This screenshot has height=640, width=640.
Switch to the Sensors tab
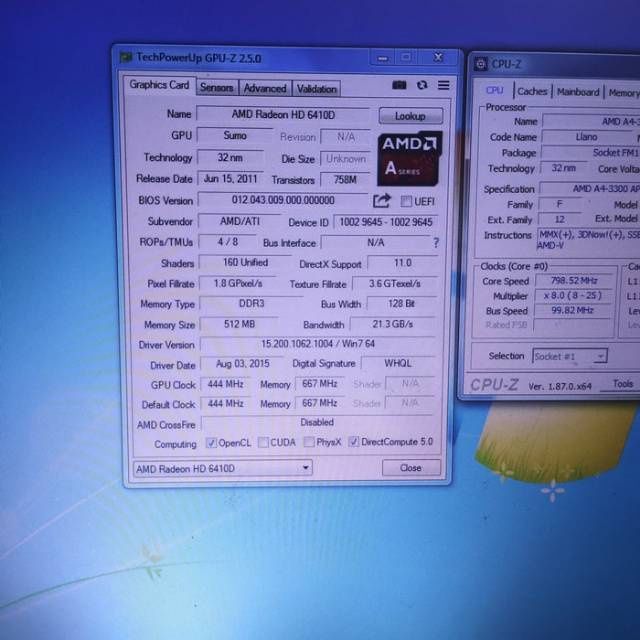click(216, 88)
